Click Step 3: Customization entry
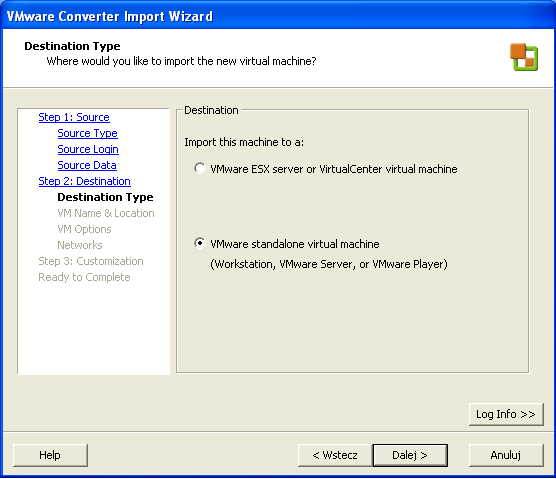Screen dimensions: 556x479 91,261
